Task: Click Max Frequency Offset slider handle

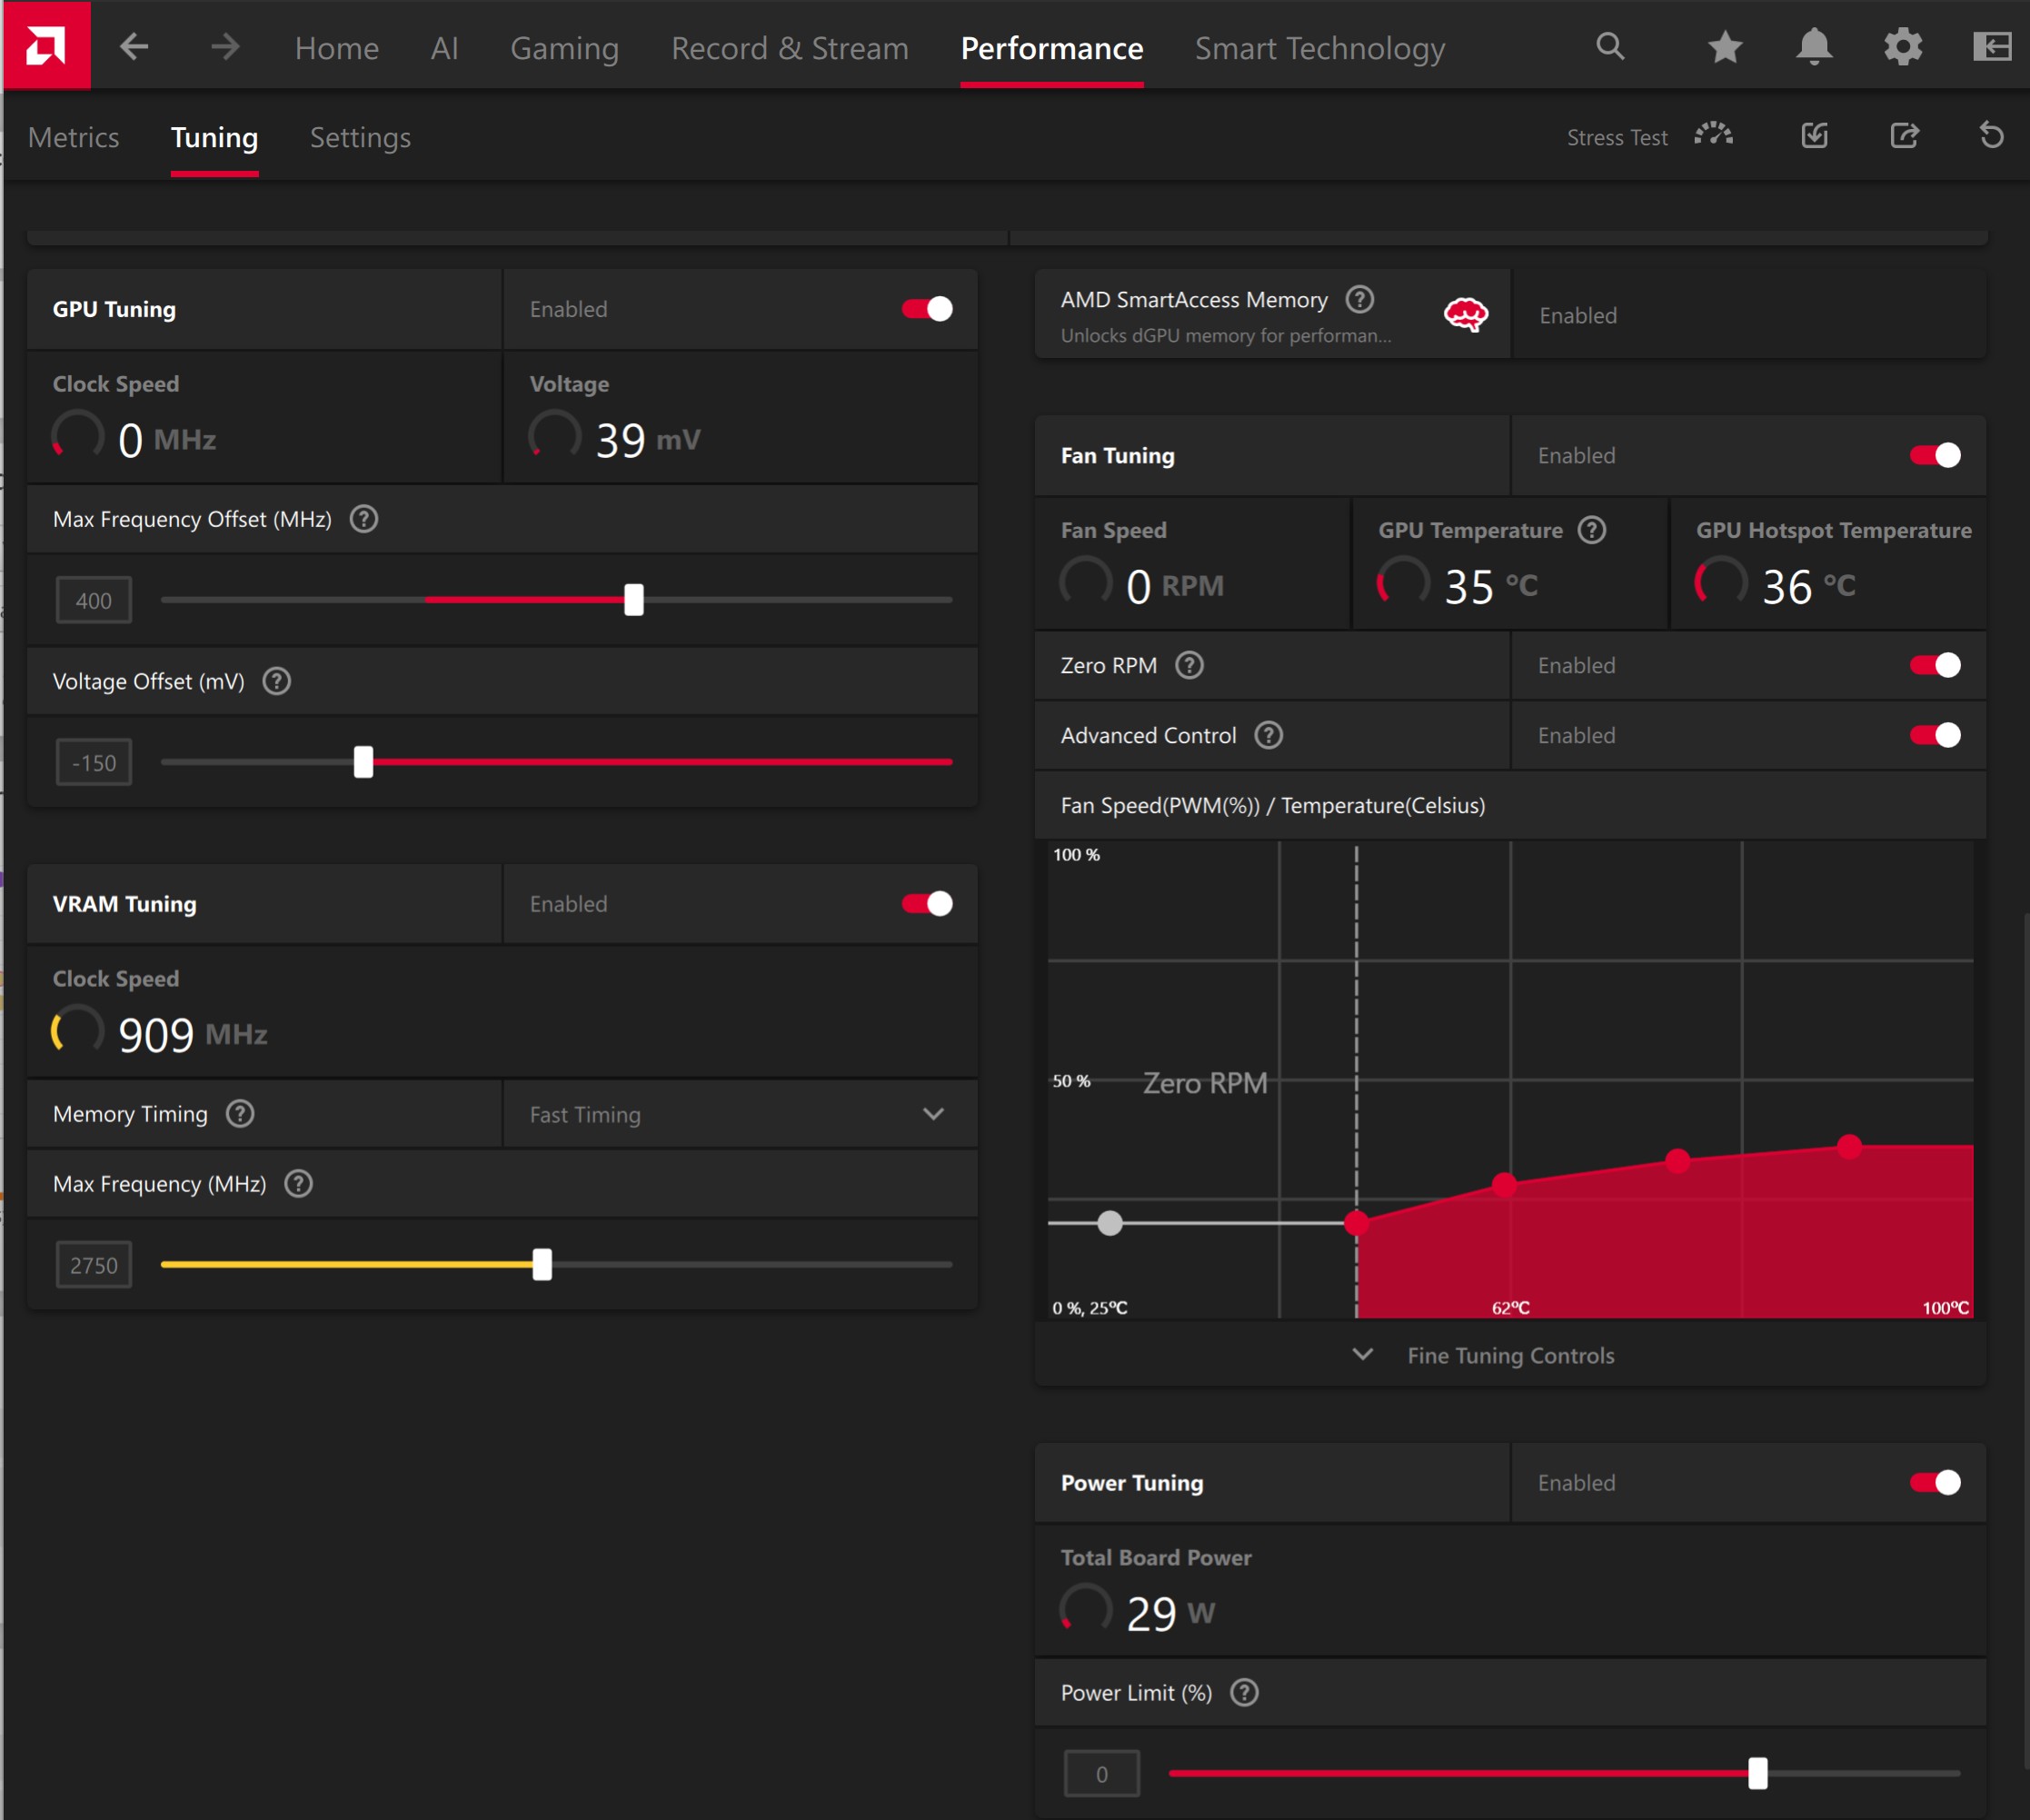Action: (x=634, y=600)
